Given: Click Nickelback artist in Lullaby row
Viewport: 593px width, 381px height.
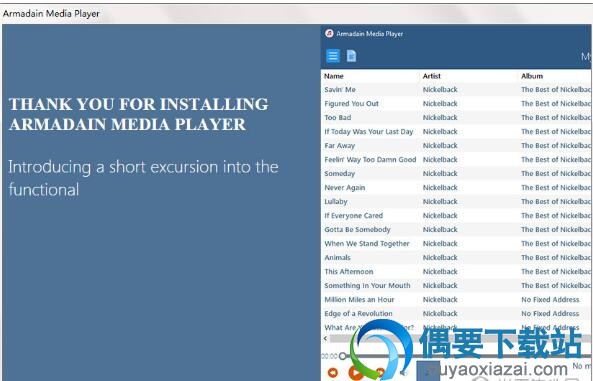Looking at the screenshot, I should pos(440,202).
